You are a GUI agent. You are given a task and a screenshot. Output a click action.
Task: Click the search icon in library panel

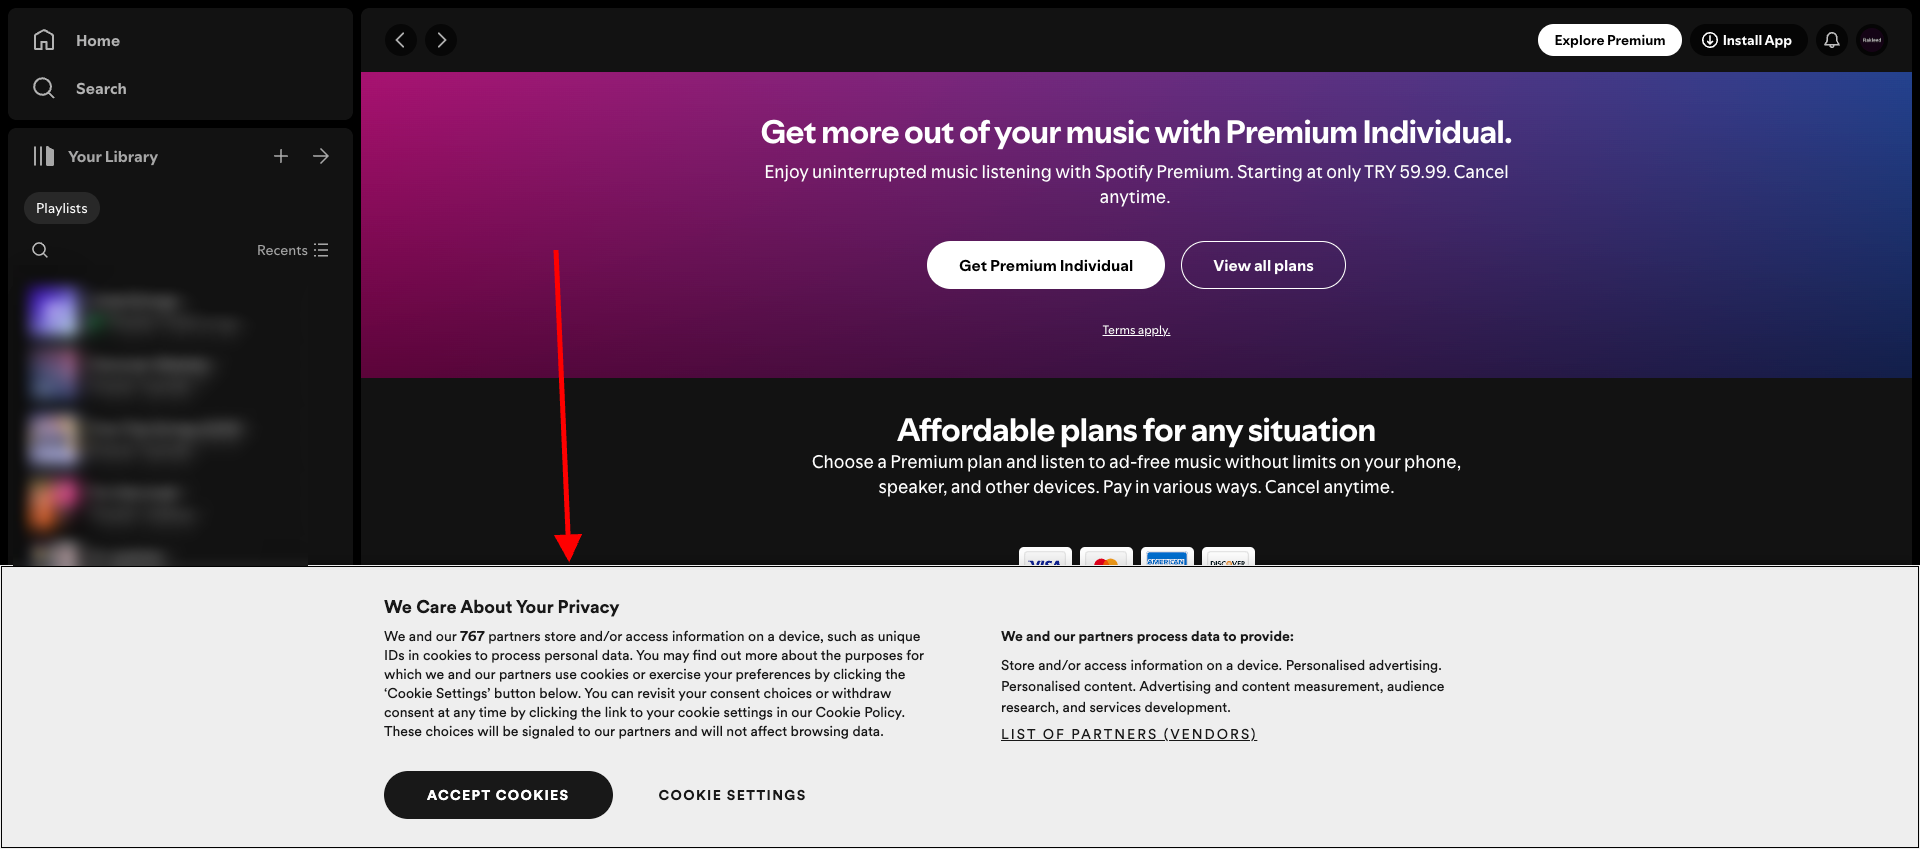coord(40,250)
